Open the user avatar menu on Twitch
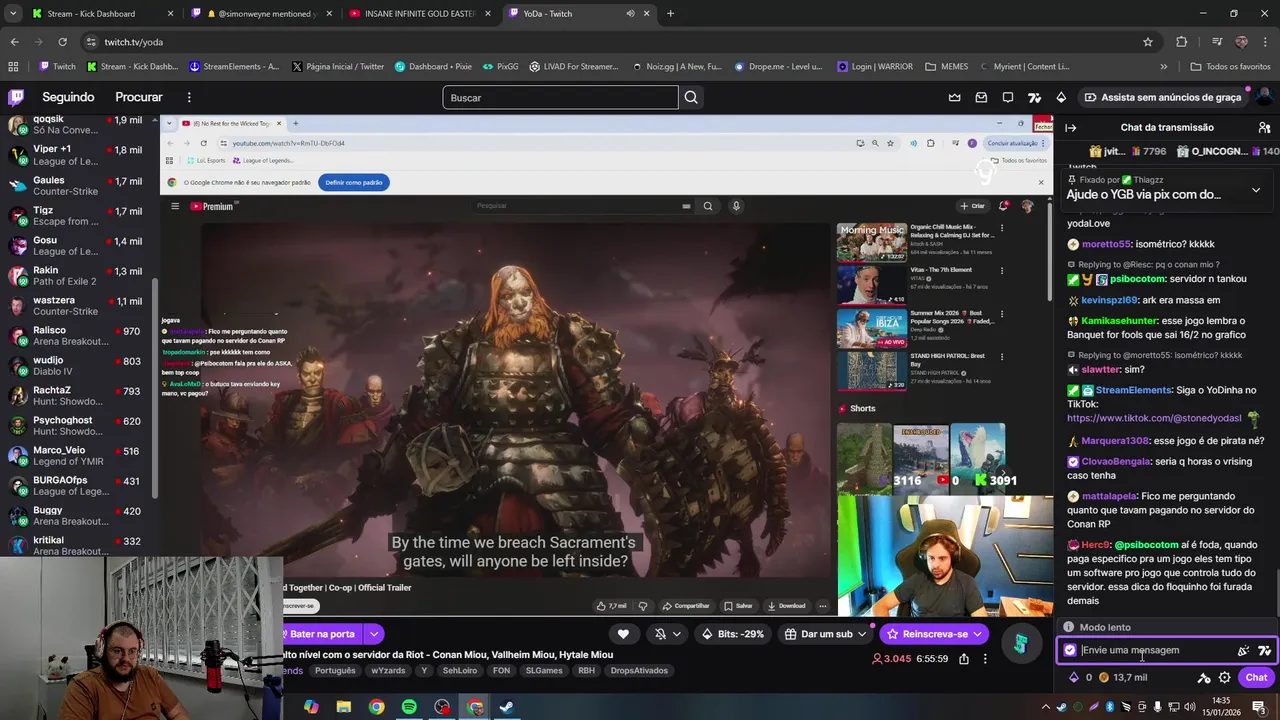Screen dimensions: 1280x720 coord(1264,97)
